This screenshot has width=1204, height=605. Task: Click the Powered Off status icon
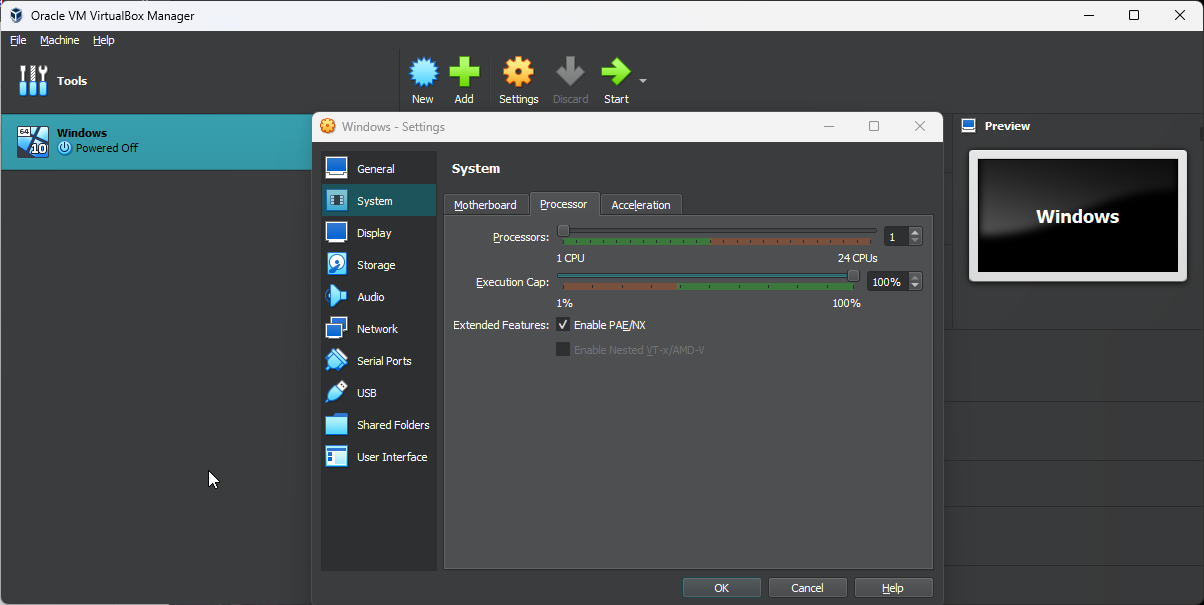click(65, 148)
